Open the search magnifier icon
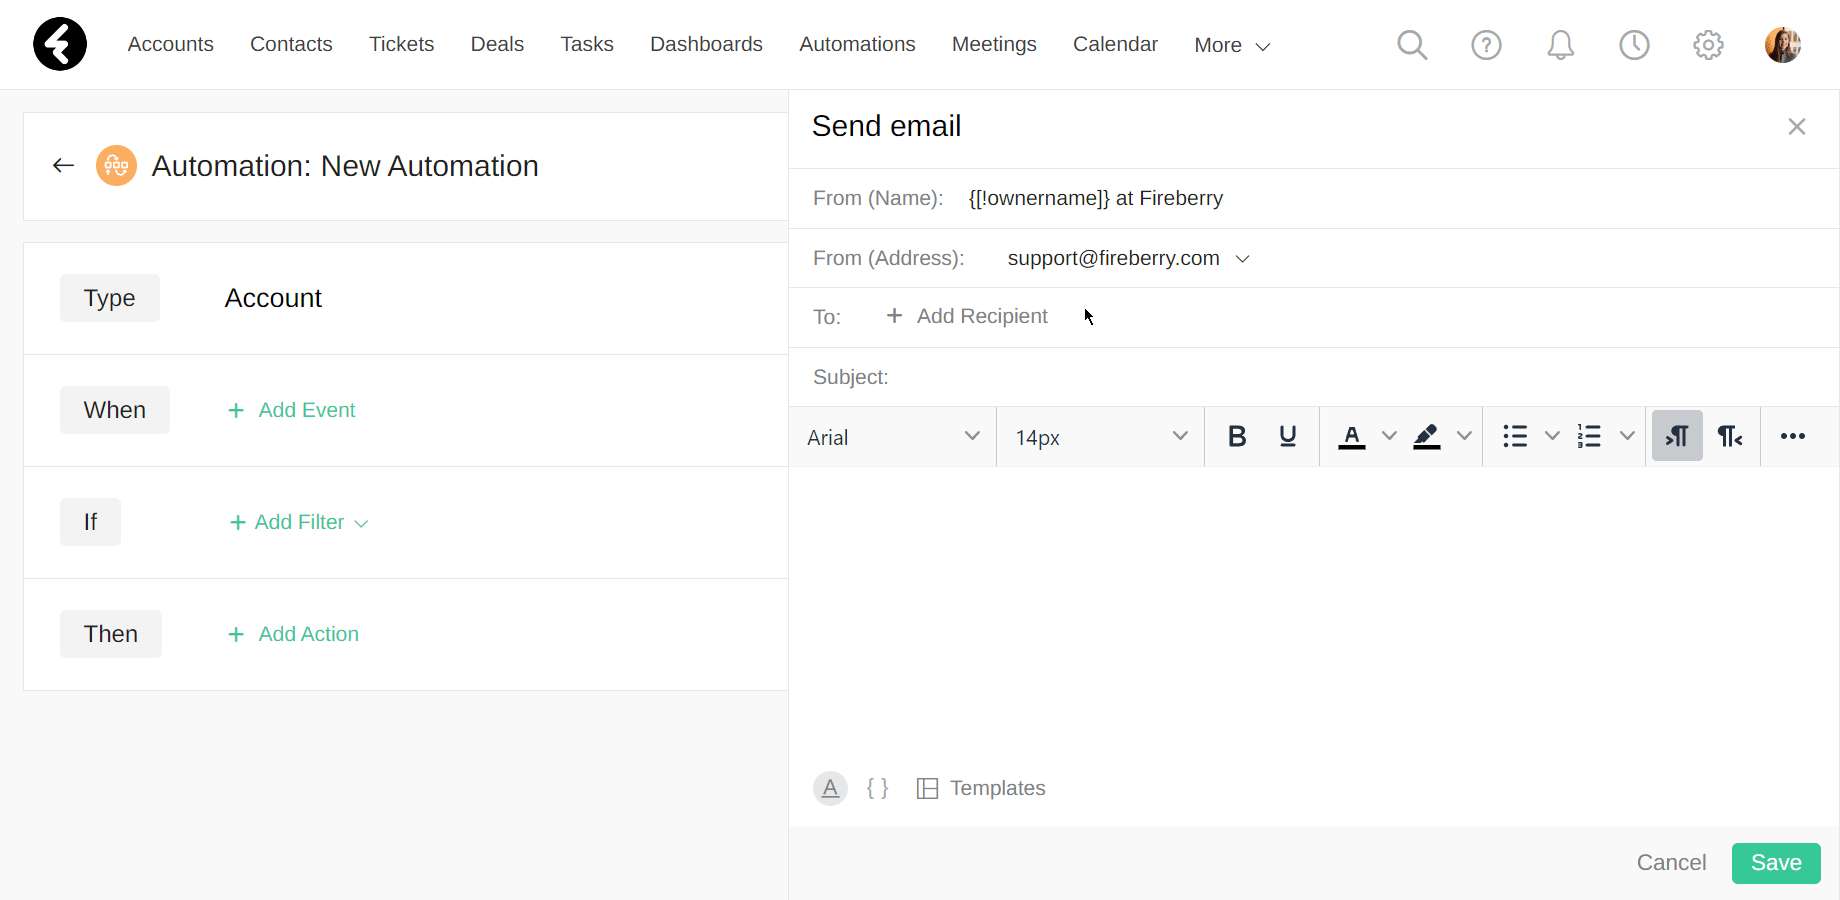 click(1412, 45)
